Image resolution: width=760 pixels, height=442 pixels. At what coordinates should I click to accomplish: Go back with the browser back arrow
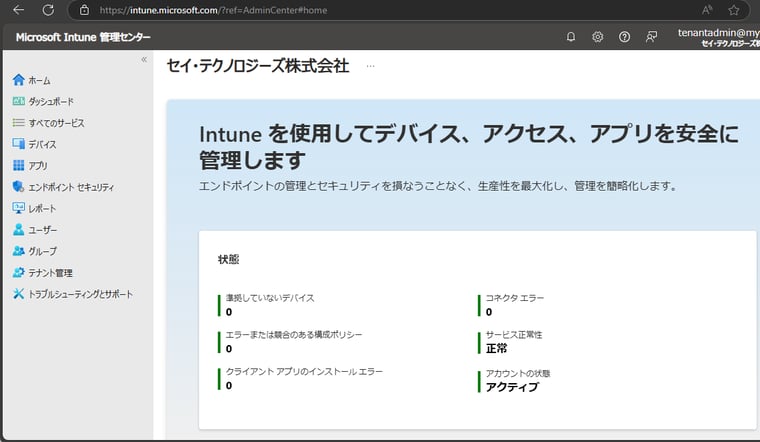(x=18, y=10)
